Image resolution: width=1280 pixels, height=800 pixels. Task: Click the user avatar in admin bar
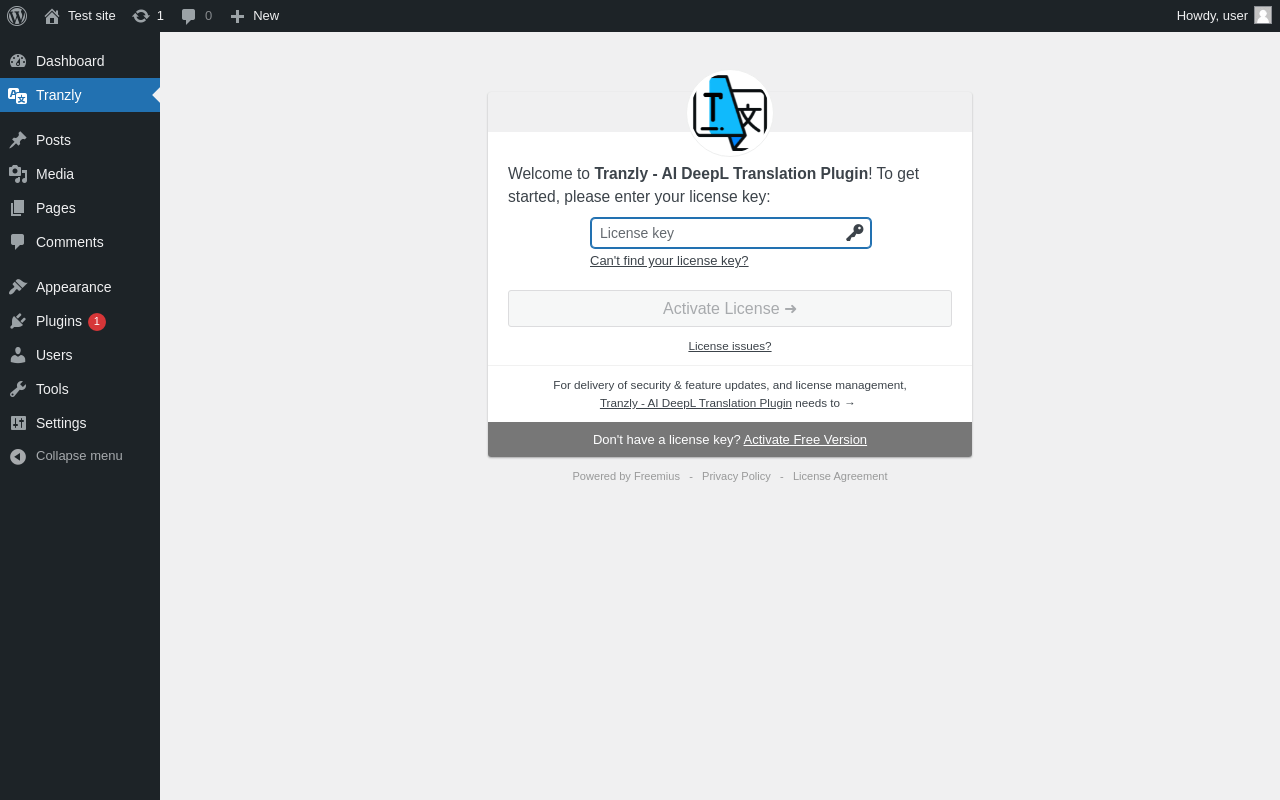(x=1263, y=15)
